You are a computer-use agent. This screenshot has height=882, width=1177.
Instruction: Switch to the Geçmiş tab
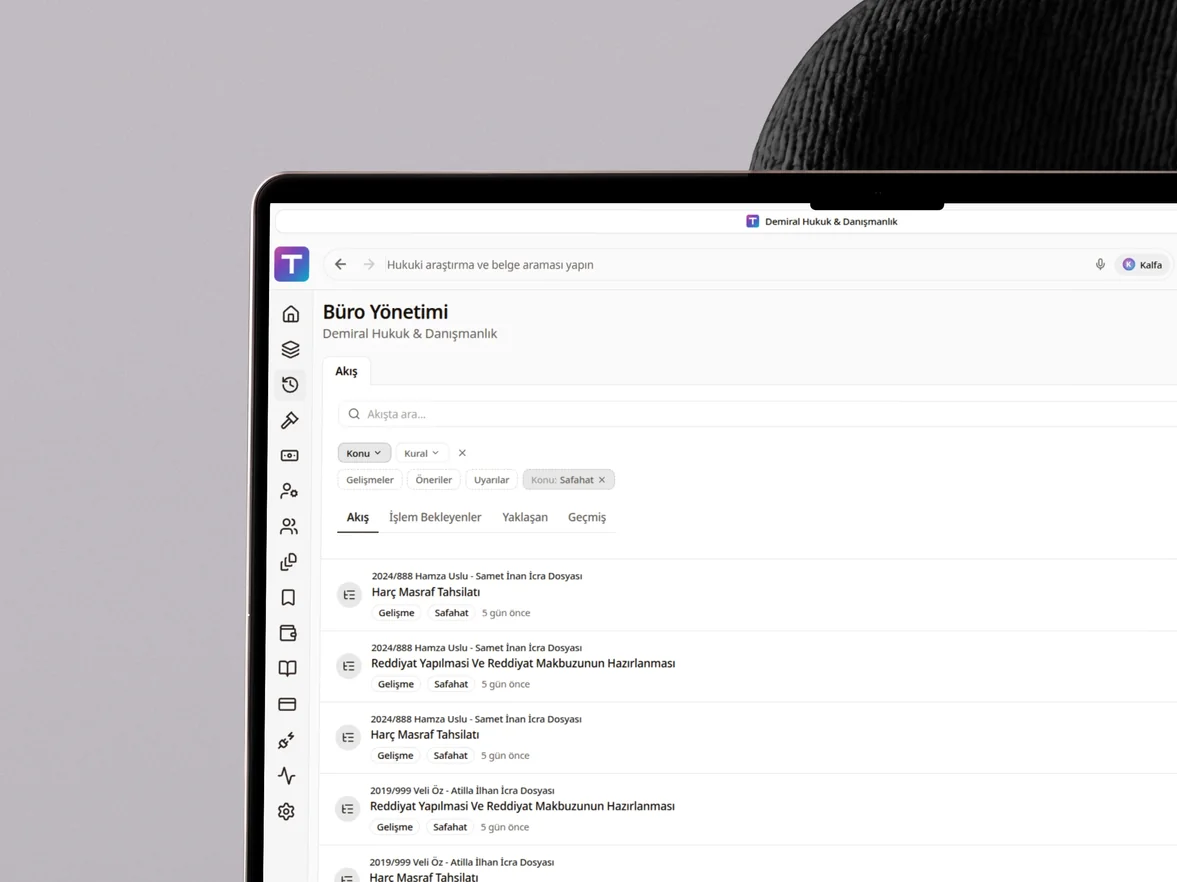pos(587,517)
